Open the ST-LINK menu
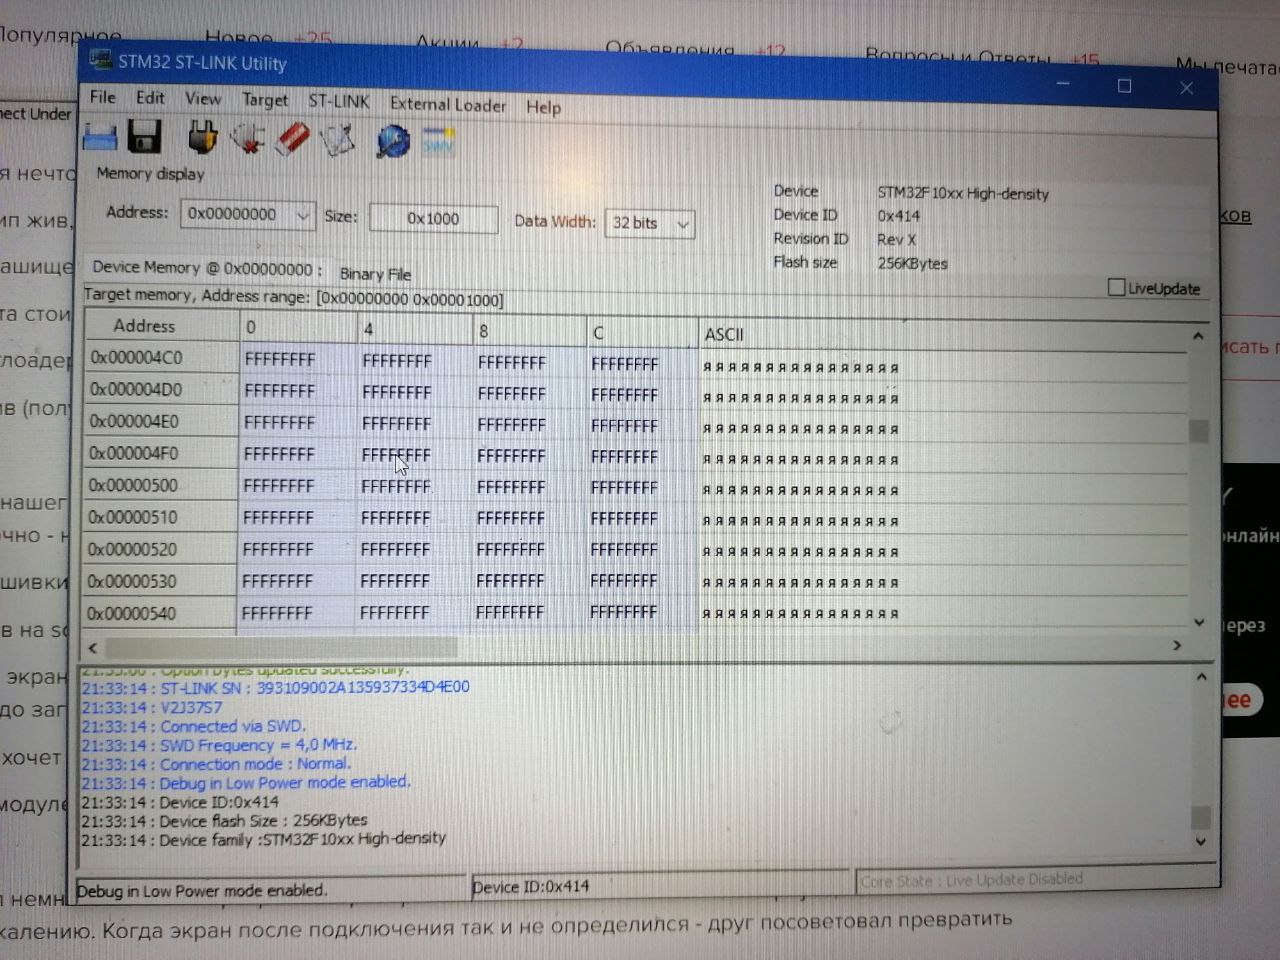The width and height of the screenshot is (1280, 960). click(x=339, y=101)
